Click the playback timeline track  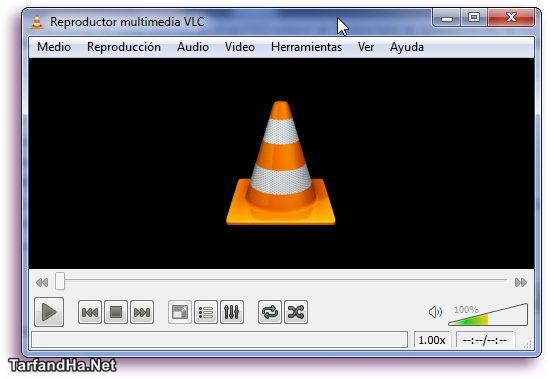point(282,280)
